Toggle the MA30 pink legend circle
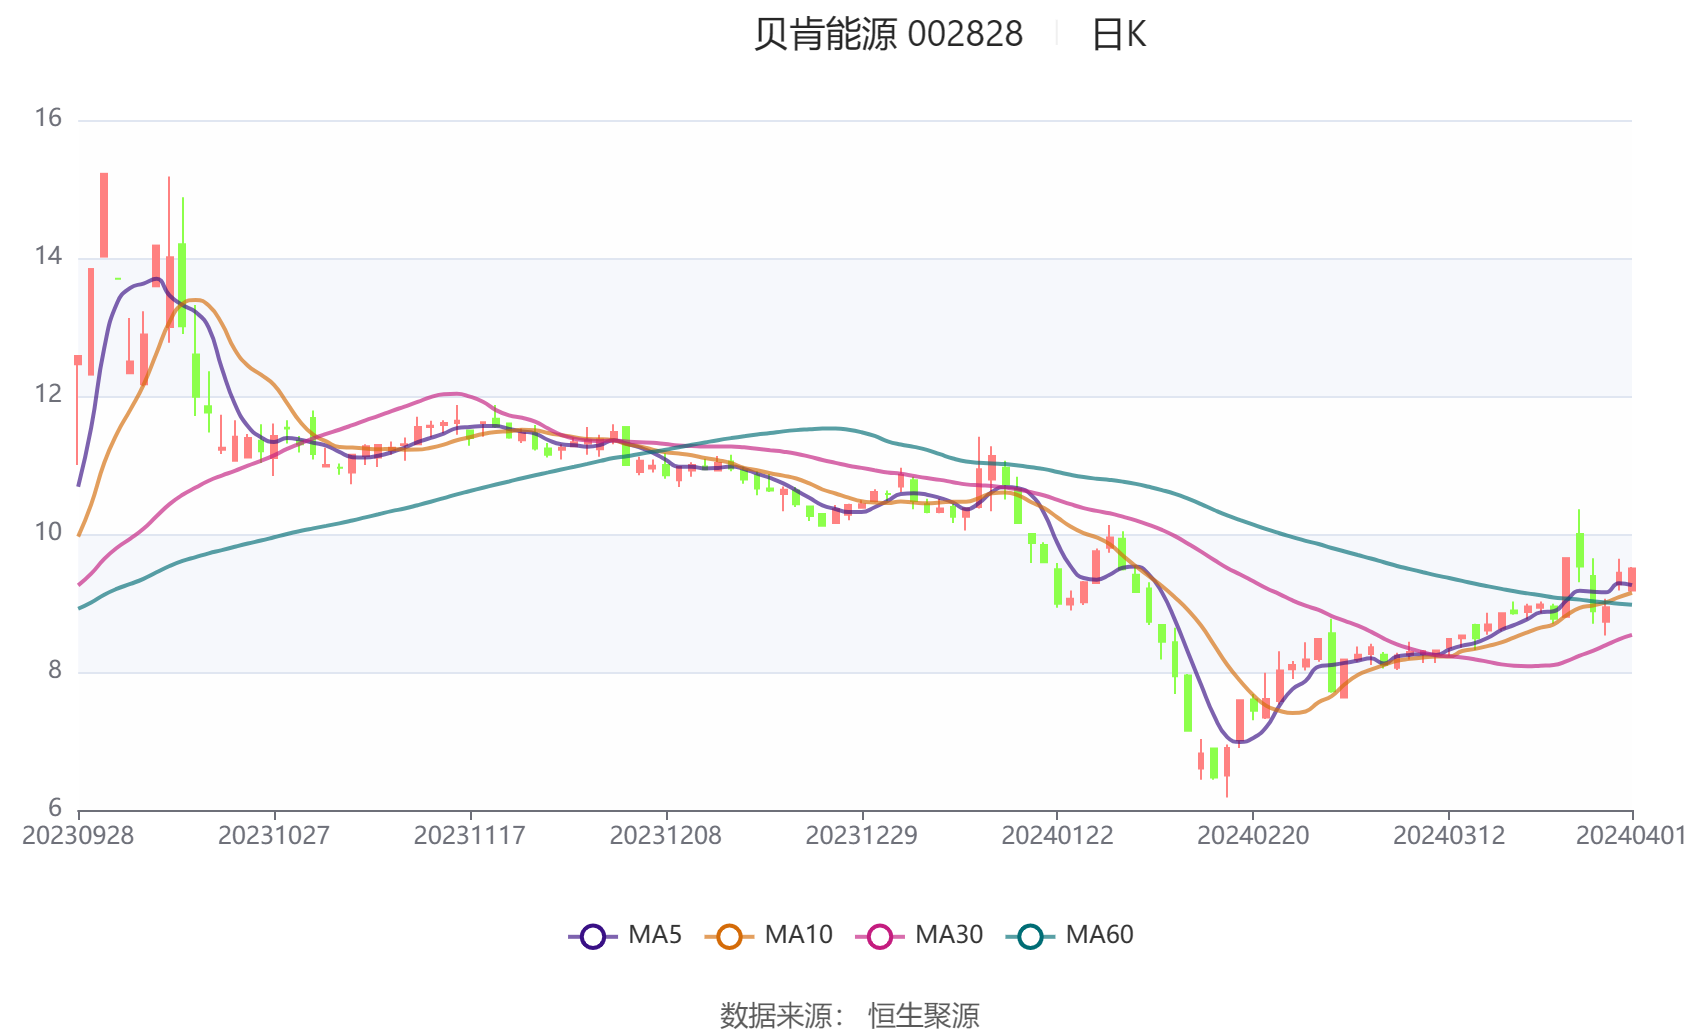 click(880, 937)
